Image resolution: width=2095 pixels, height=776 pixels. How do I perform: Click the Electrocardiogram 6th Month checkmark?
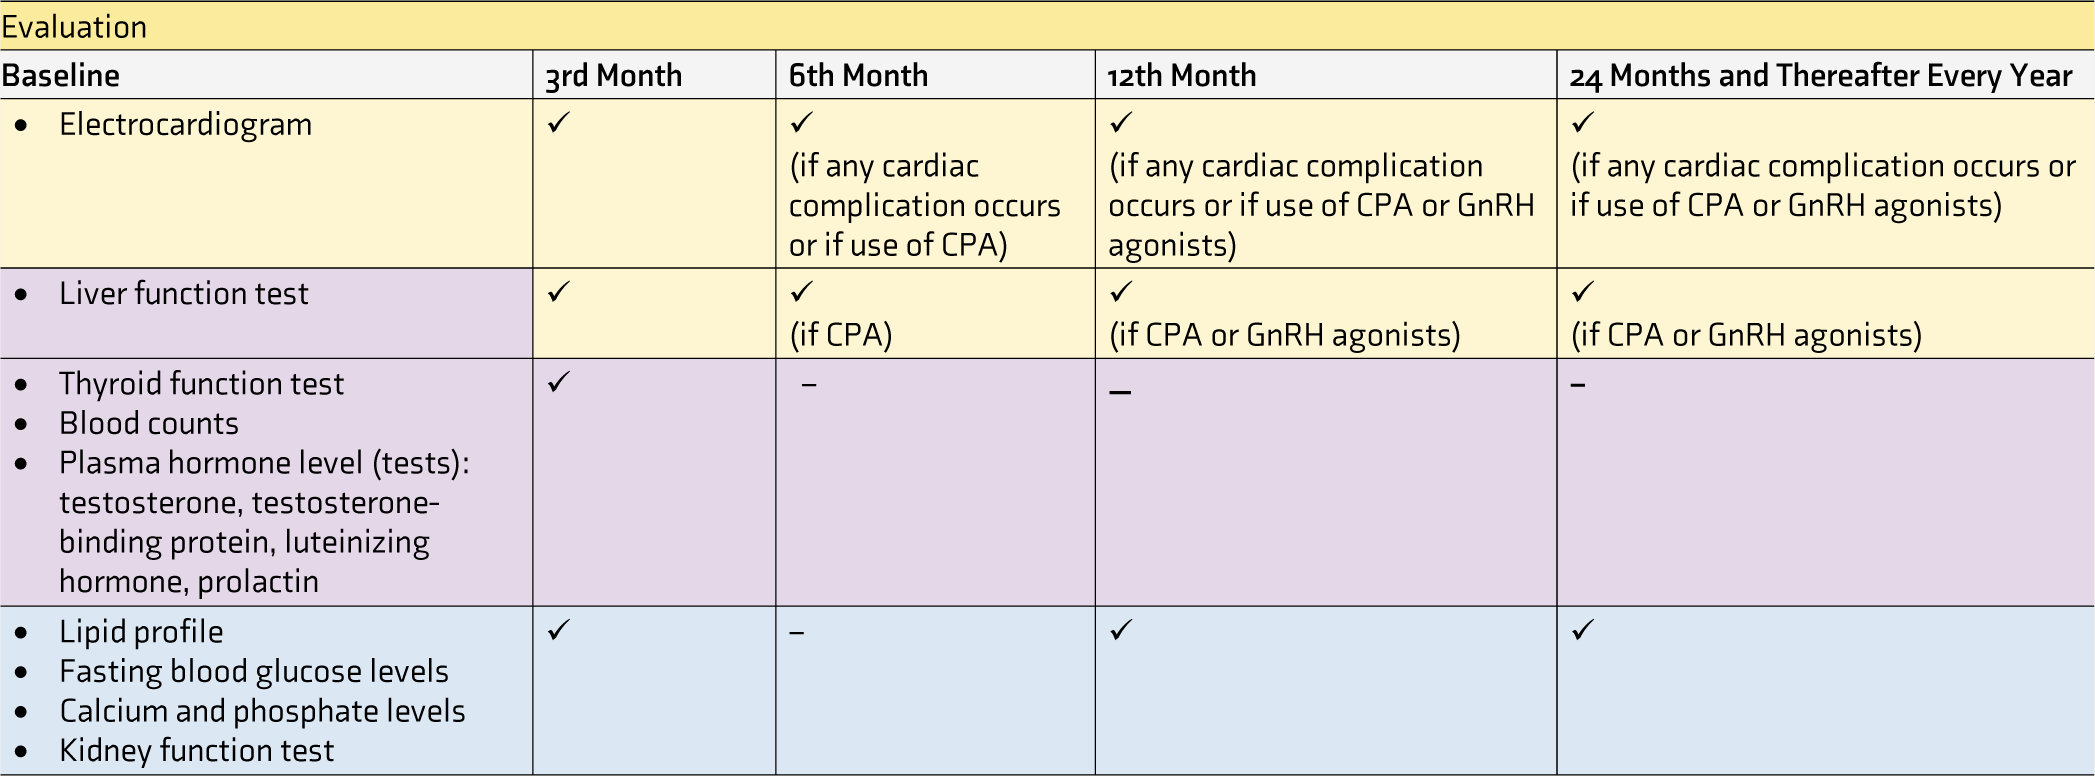[x=802, y=122]
